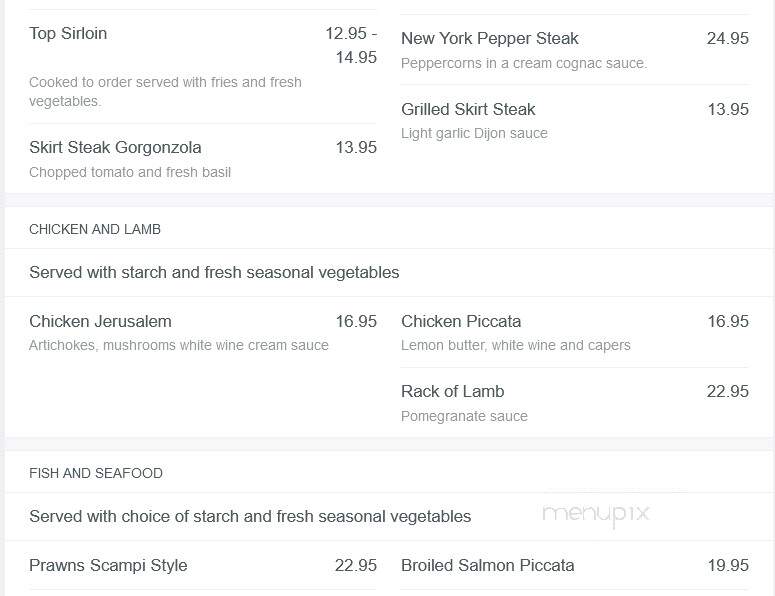Click the Top Sirloin menu item
This screenshot has height=596, width=775.
point(68,34)
